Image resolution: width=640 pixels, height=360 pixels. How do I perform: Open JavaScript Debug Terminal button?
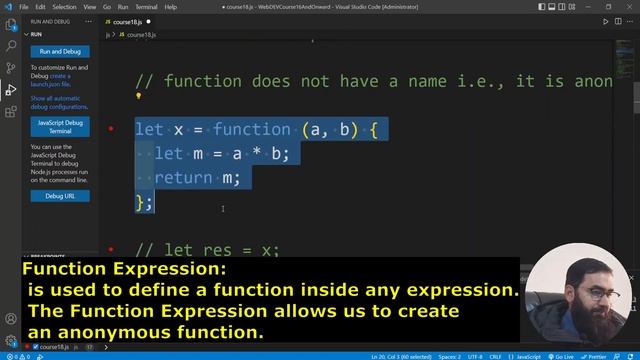[60, 127]
